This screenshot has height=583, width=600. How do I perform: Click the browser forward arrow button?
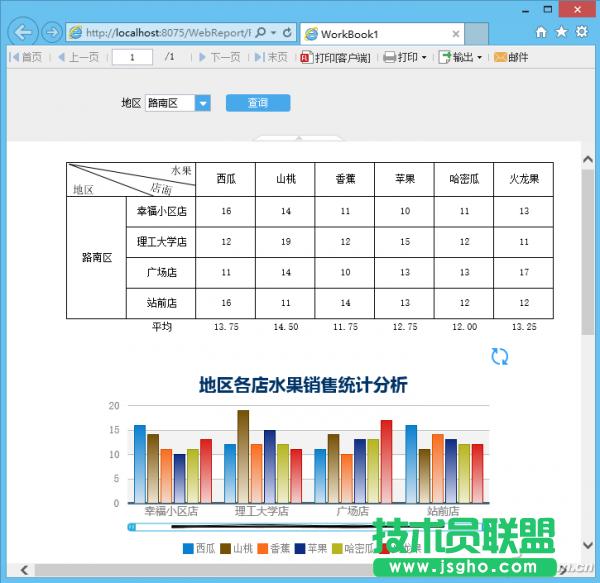coord(51,32)
